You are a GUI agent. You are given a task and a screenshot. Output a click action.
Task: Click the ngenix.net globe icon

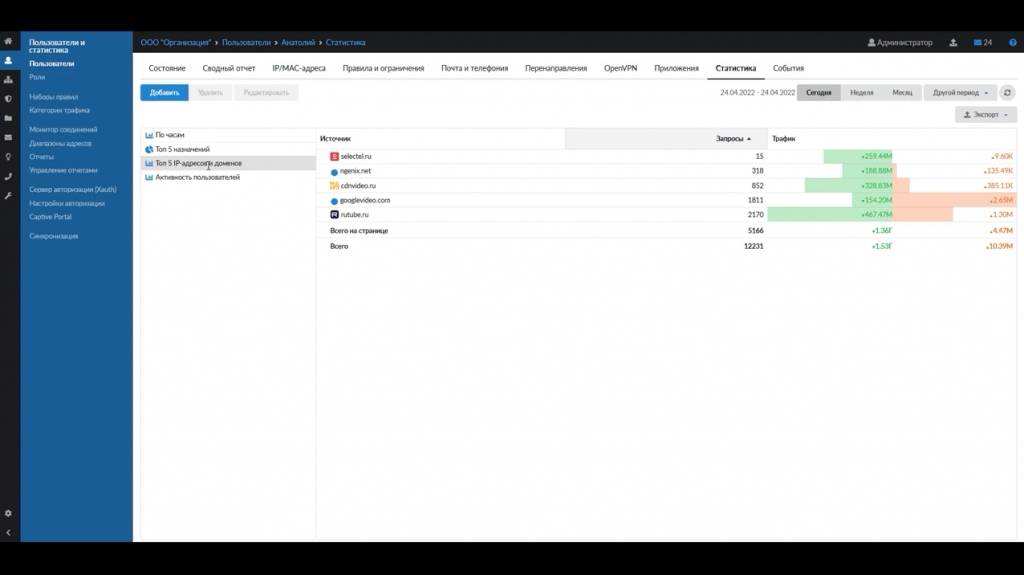tap(334, 172)
